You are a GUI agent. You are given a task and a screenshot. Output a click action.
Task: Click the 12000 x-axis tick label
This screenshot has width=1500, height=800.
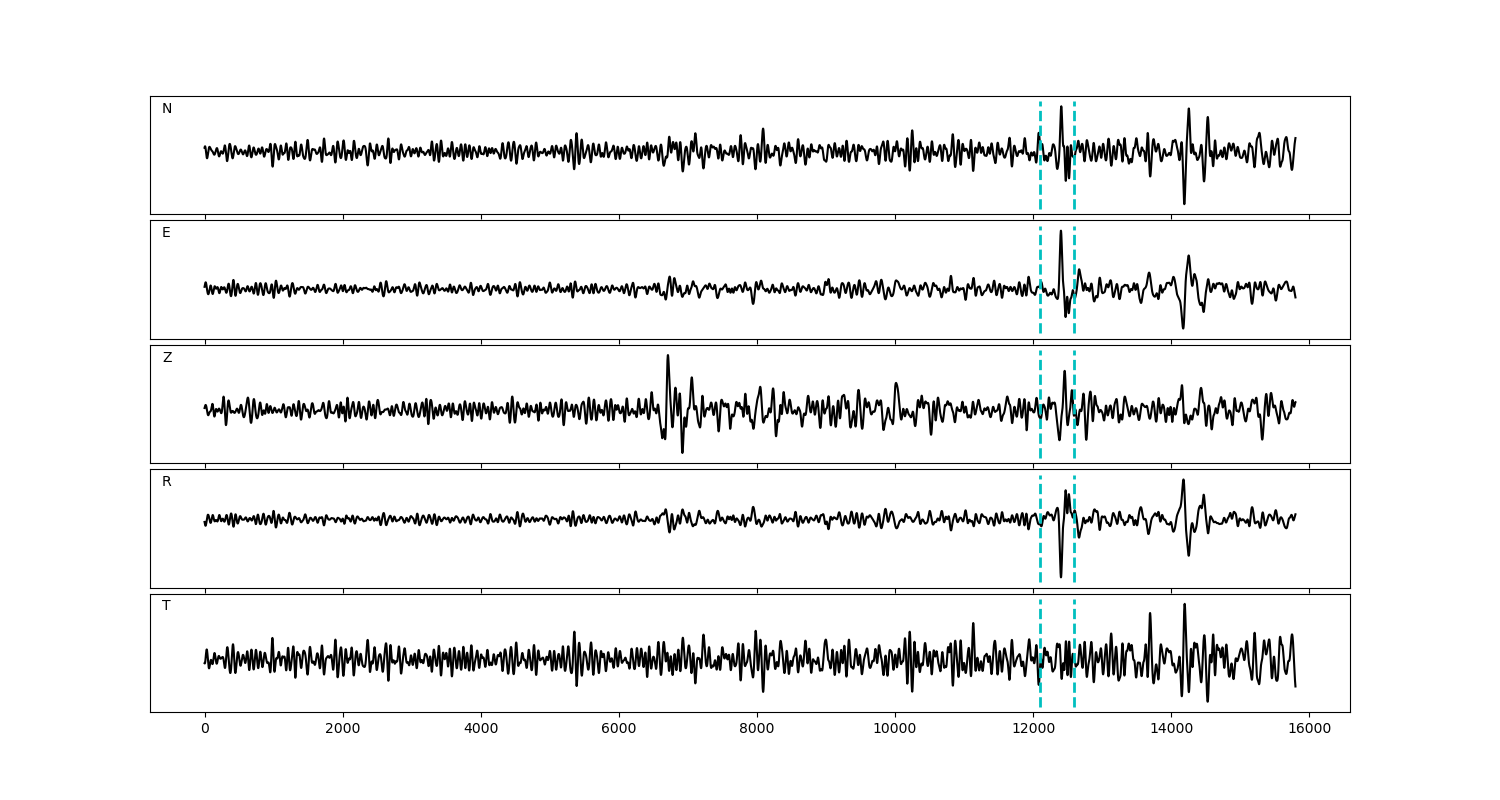(x=1033, y=729)
